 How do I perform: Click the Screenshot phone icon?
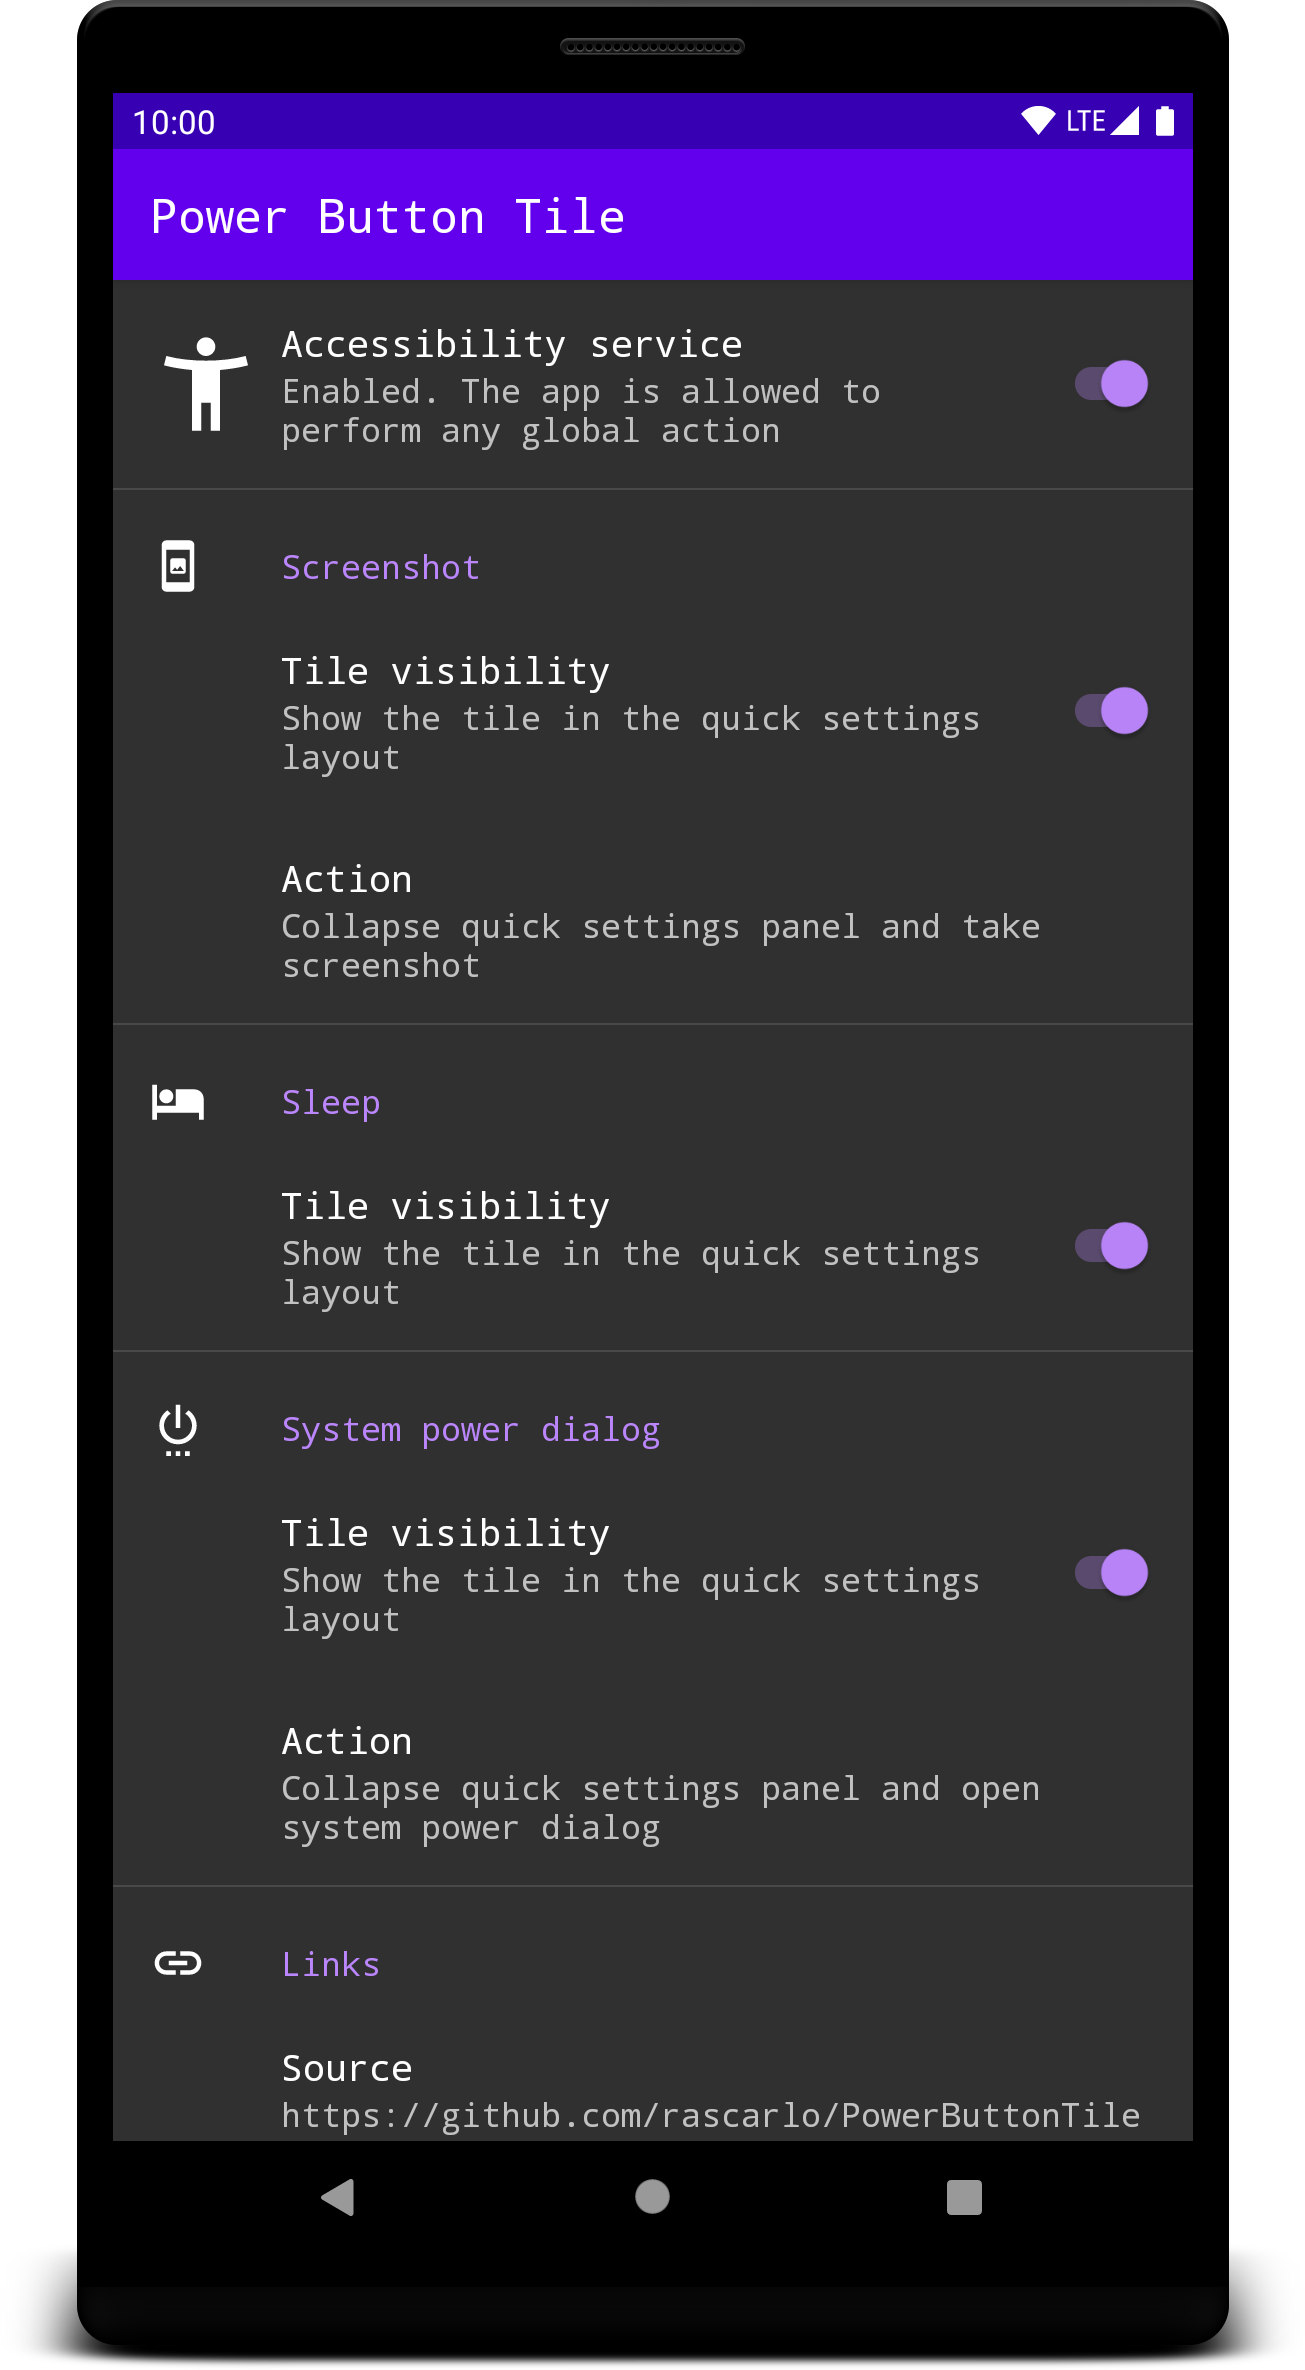[x=178, y=566]
